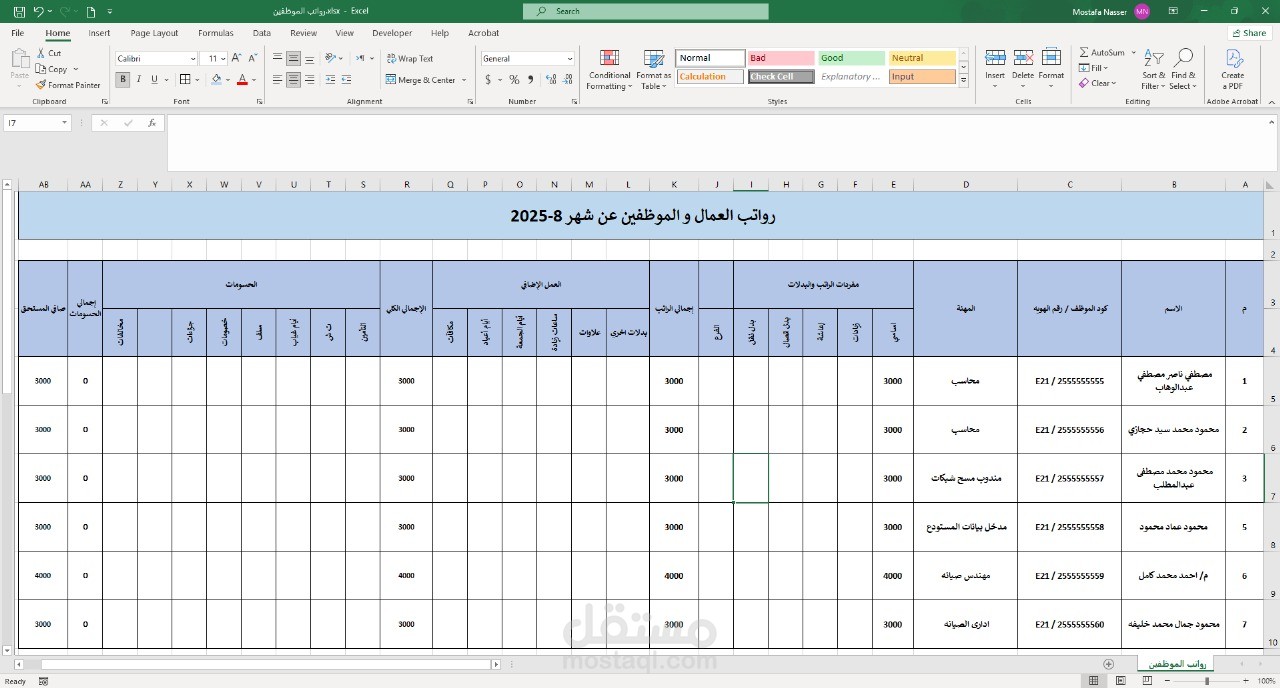
Task: Click in the Search box
Action: [646, 11]
